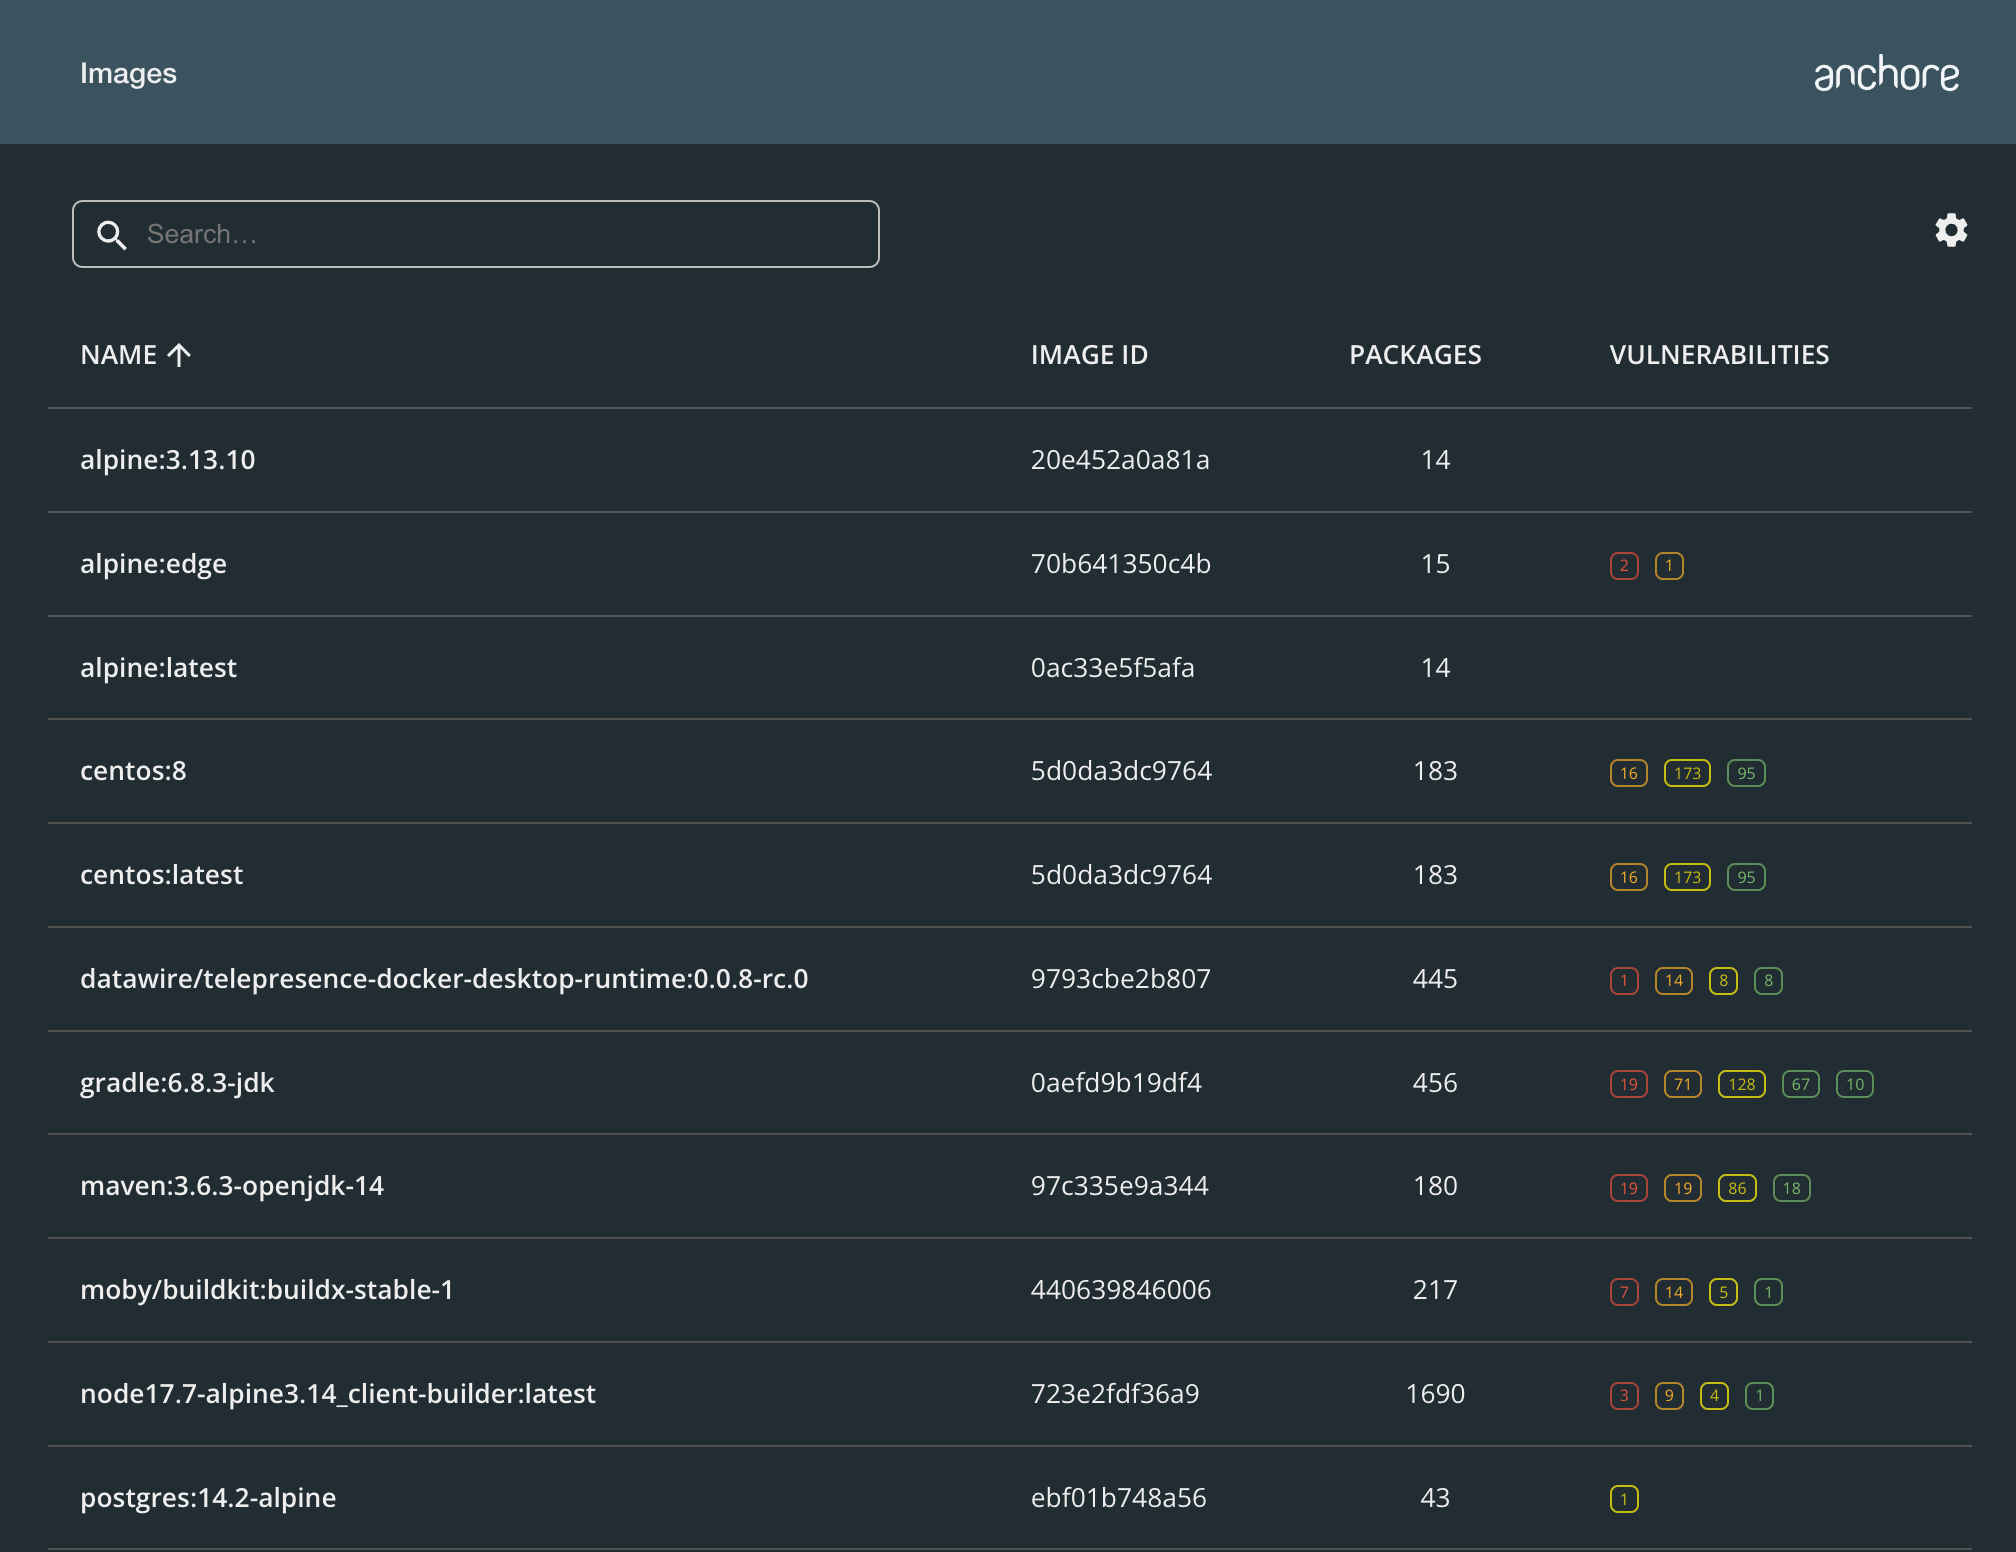Select the node17.7-alpine3.14_client-builder:latest row
The image size is (2016, 1552).
coord(338,1394)
